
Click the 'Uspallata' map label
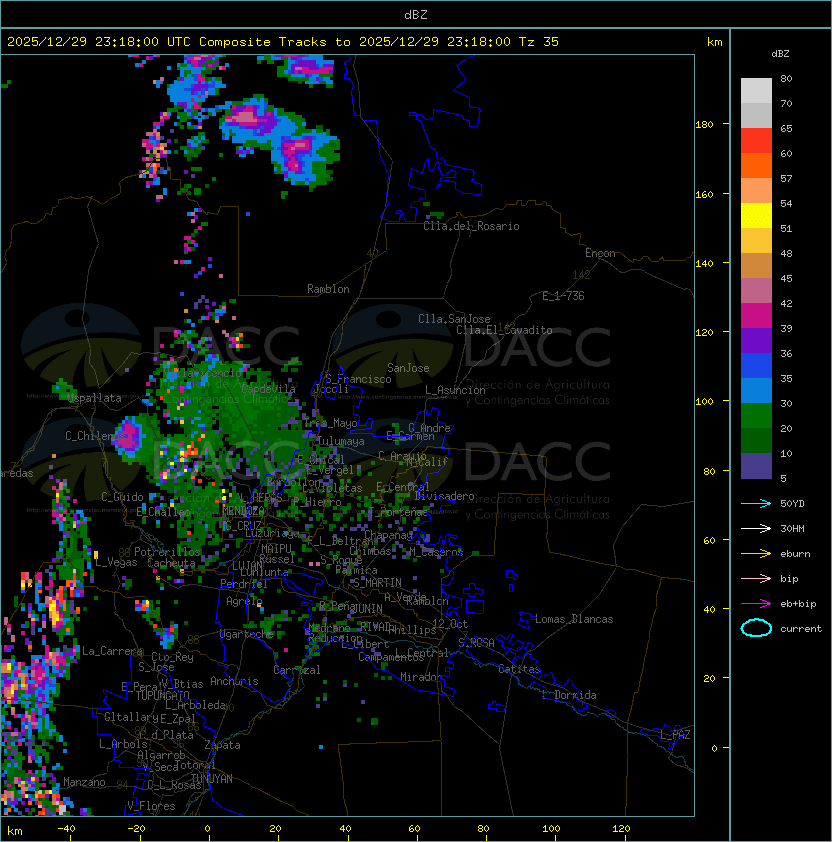(95, 398)
